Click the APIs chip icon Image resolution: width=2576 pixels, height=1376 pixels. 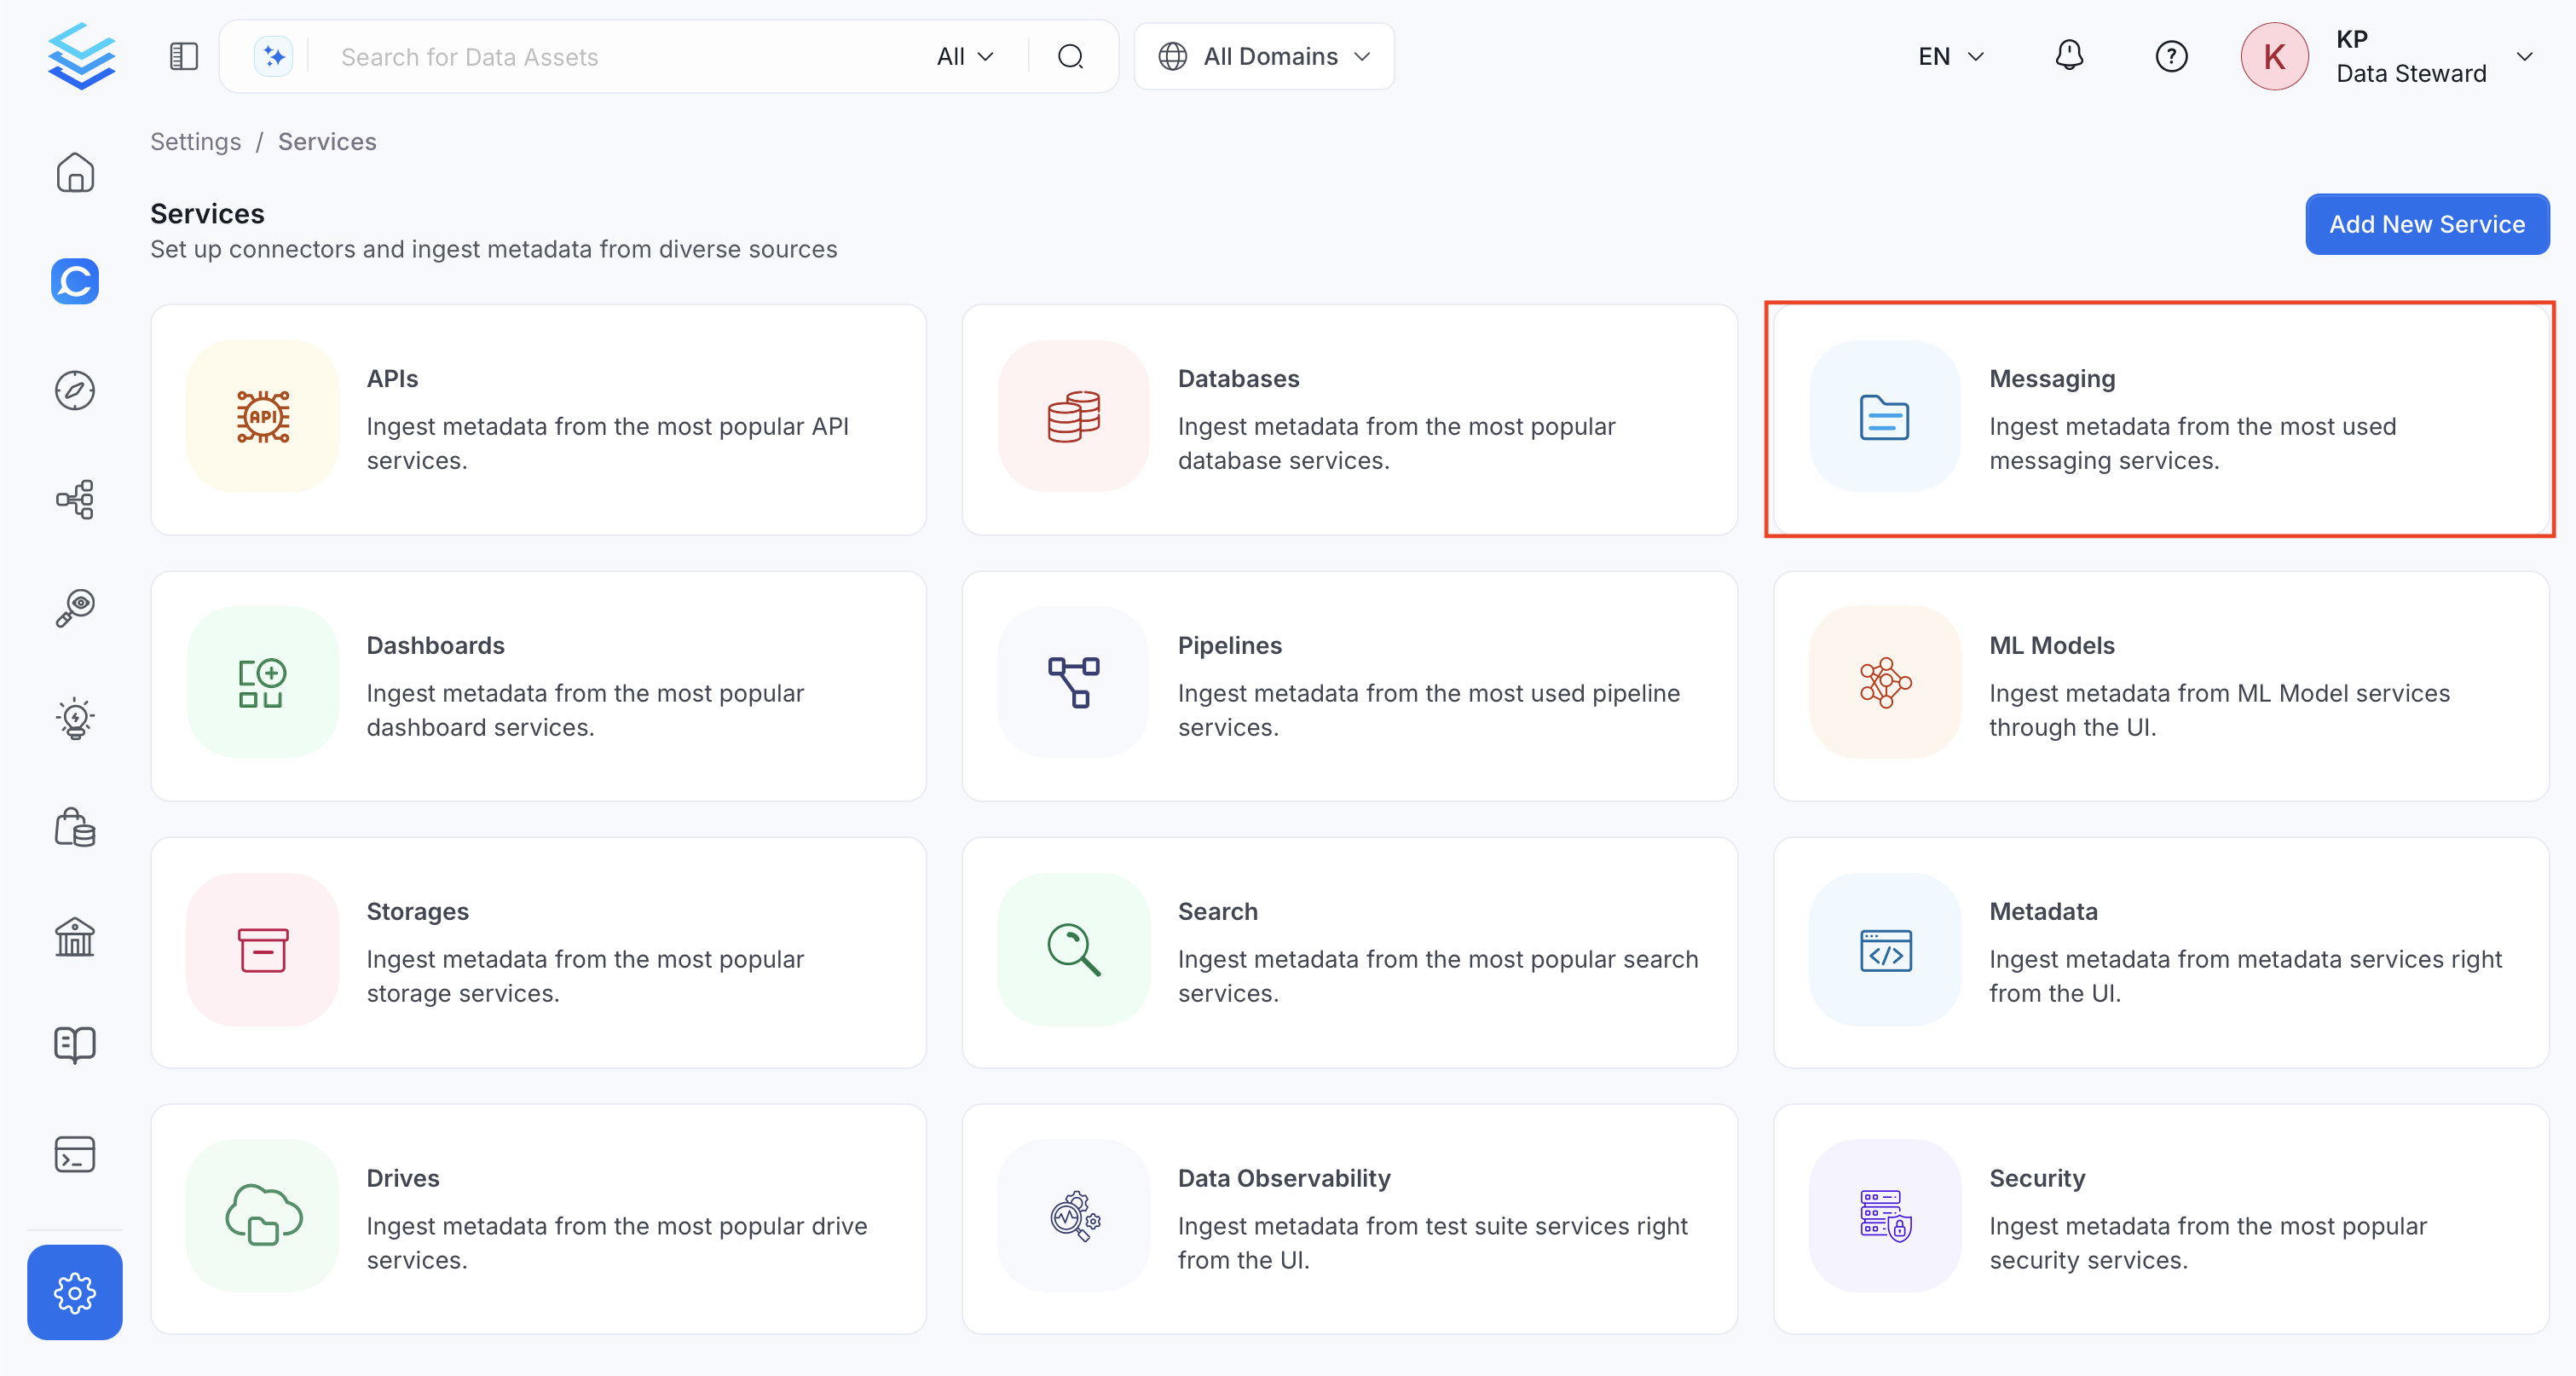click(263, 416)
